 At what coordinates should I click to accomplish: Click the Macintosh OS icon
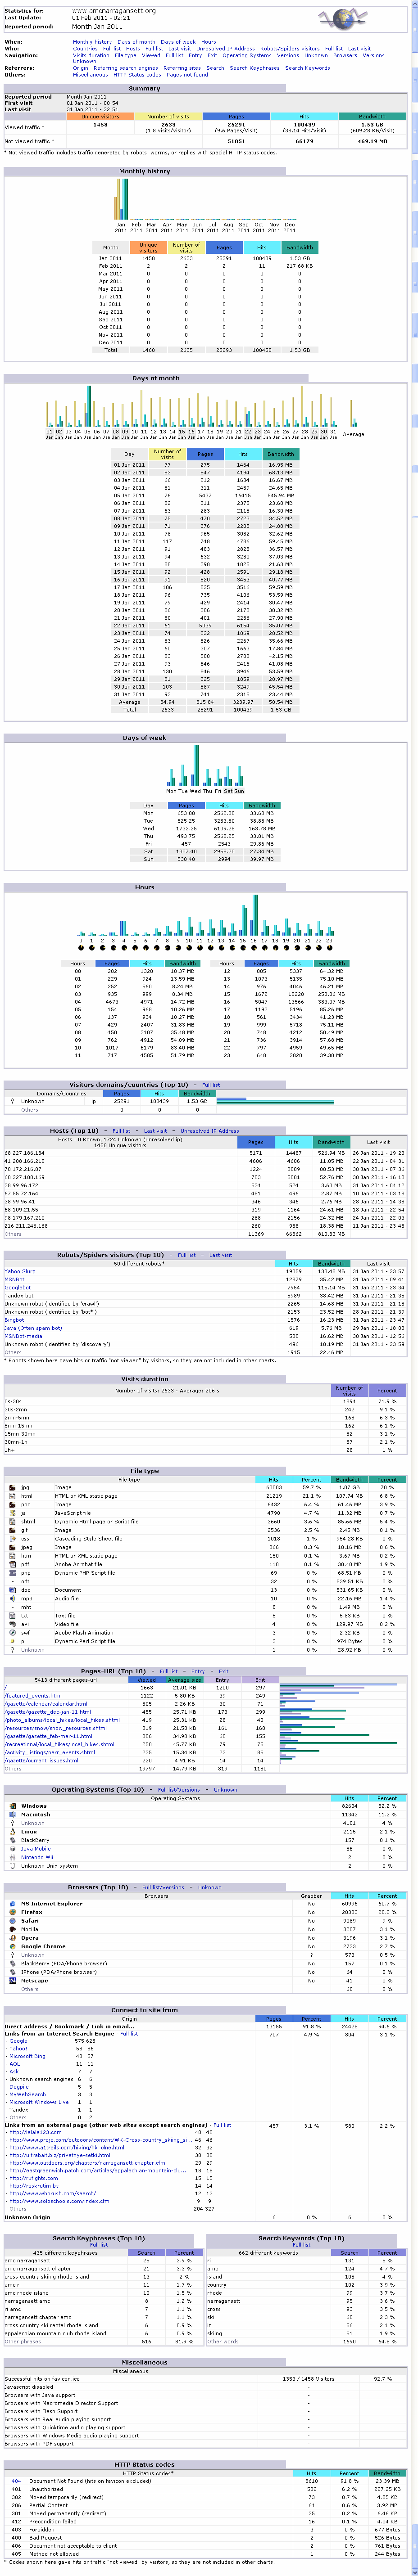pos(12,1814)
